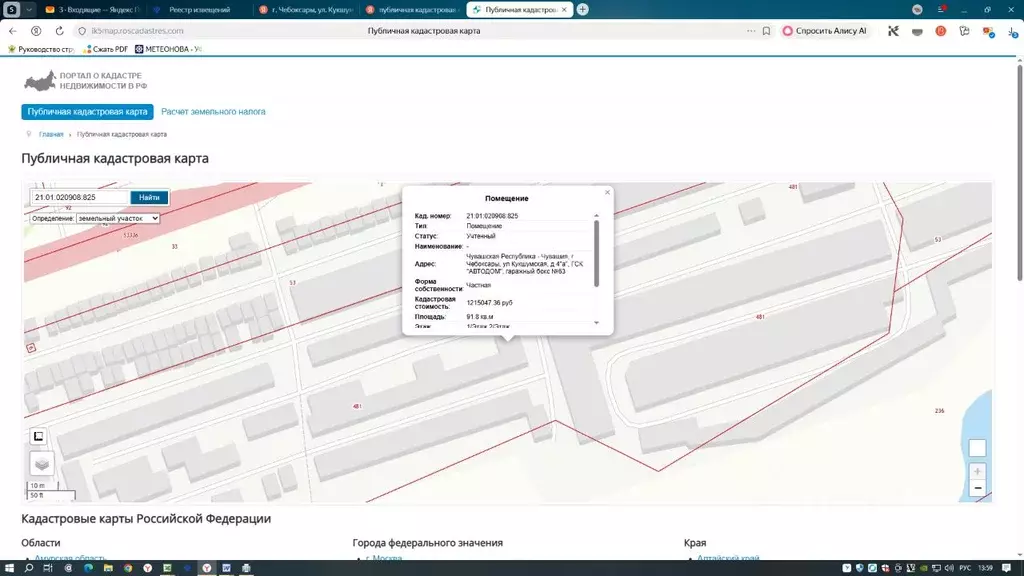Open 'МЕТЕОНОВА' bookmark
The width and height of the screenshot is (1024, 576).
coord(168,49)
